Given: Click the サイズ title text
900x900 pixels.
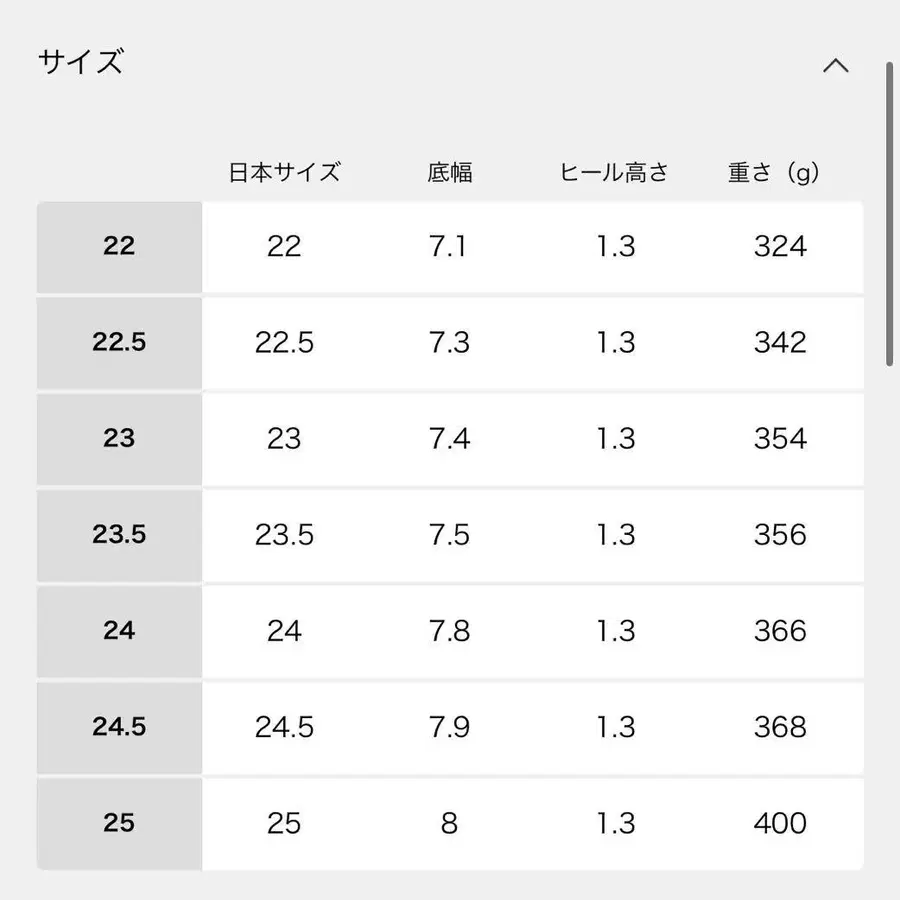Looking at the screenshot, I should click(x=80, y=62).
